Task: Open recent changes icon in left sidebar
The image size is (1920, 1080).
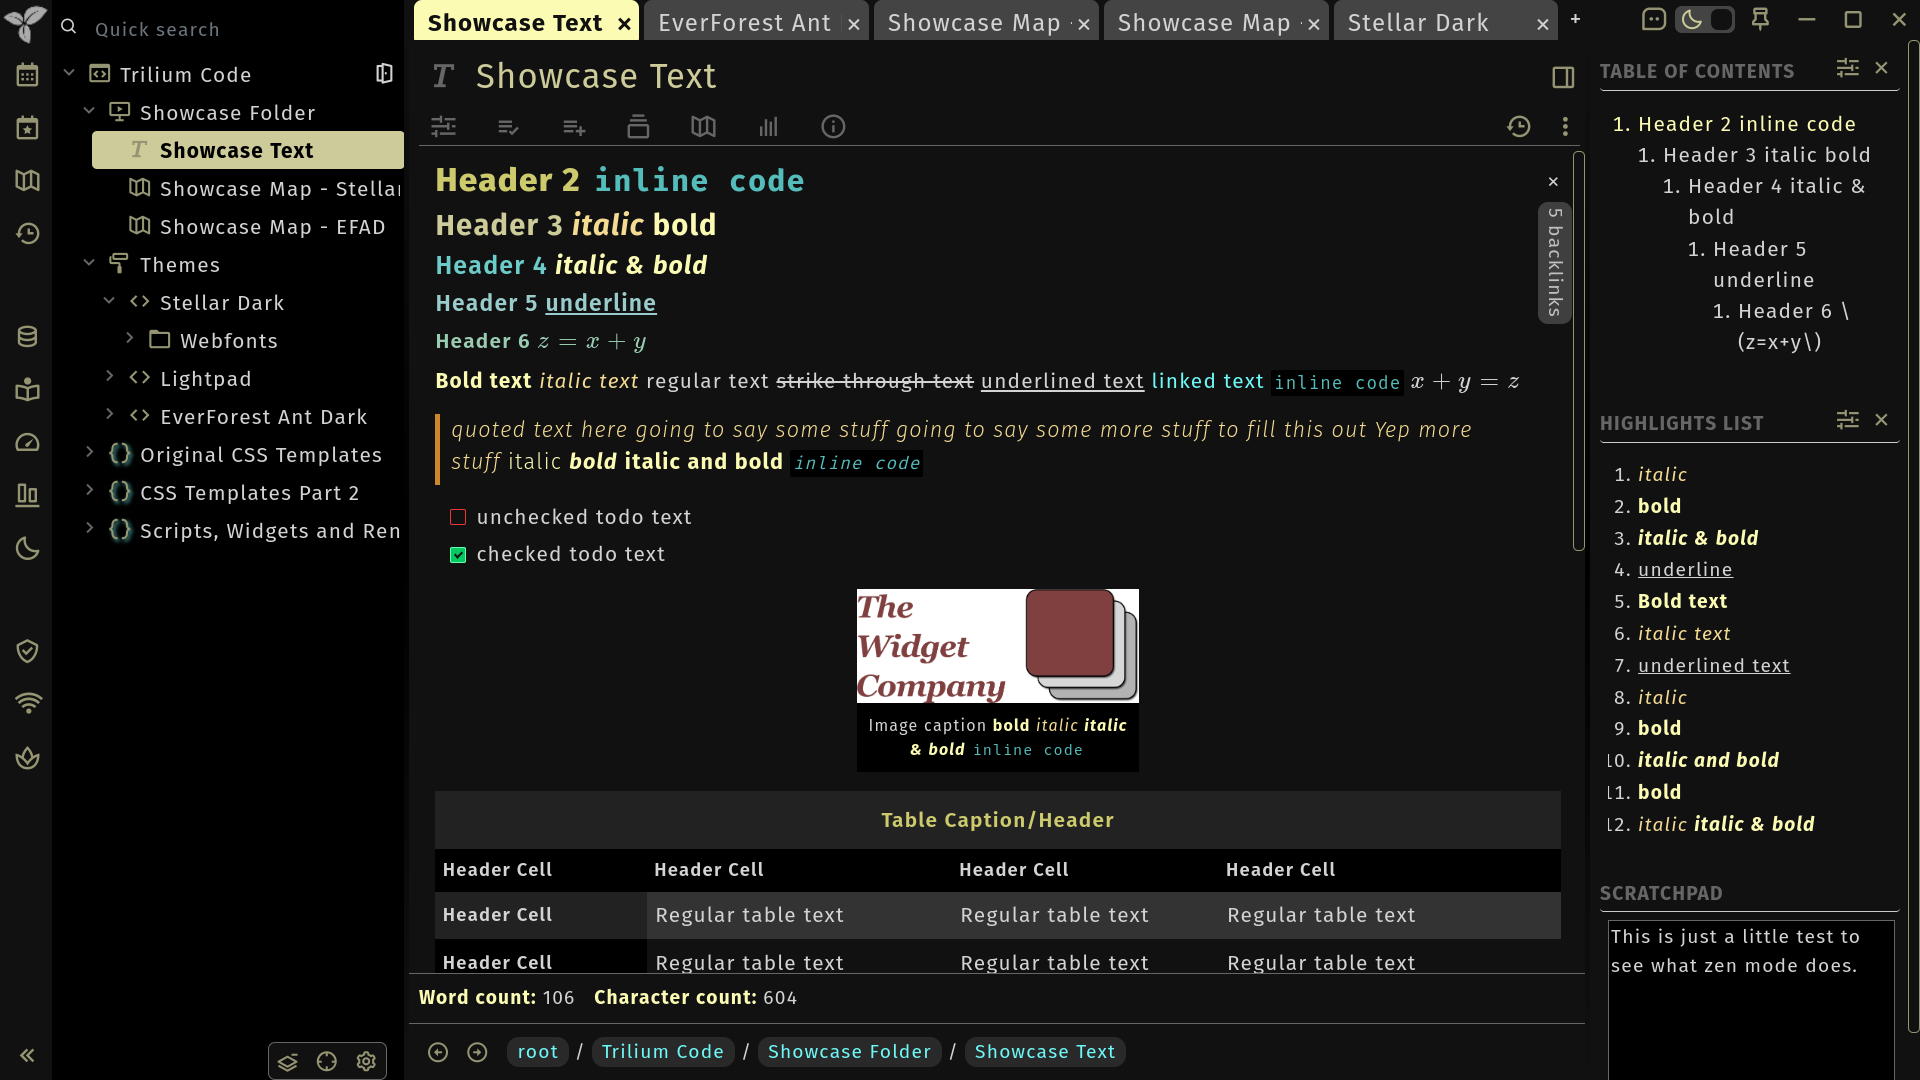Action: [27, 234]
